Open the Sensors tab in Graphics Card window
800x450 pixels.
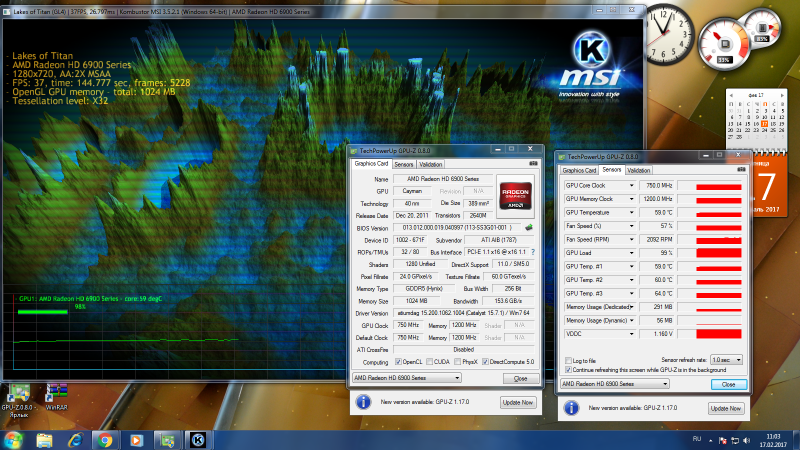(x=403, y=164)
